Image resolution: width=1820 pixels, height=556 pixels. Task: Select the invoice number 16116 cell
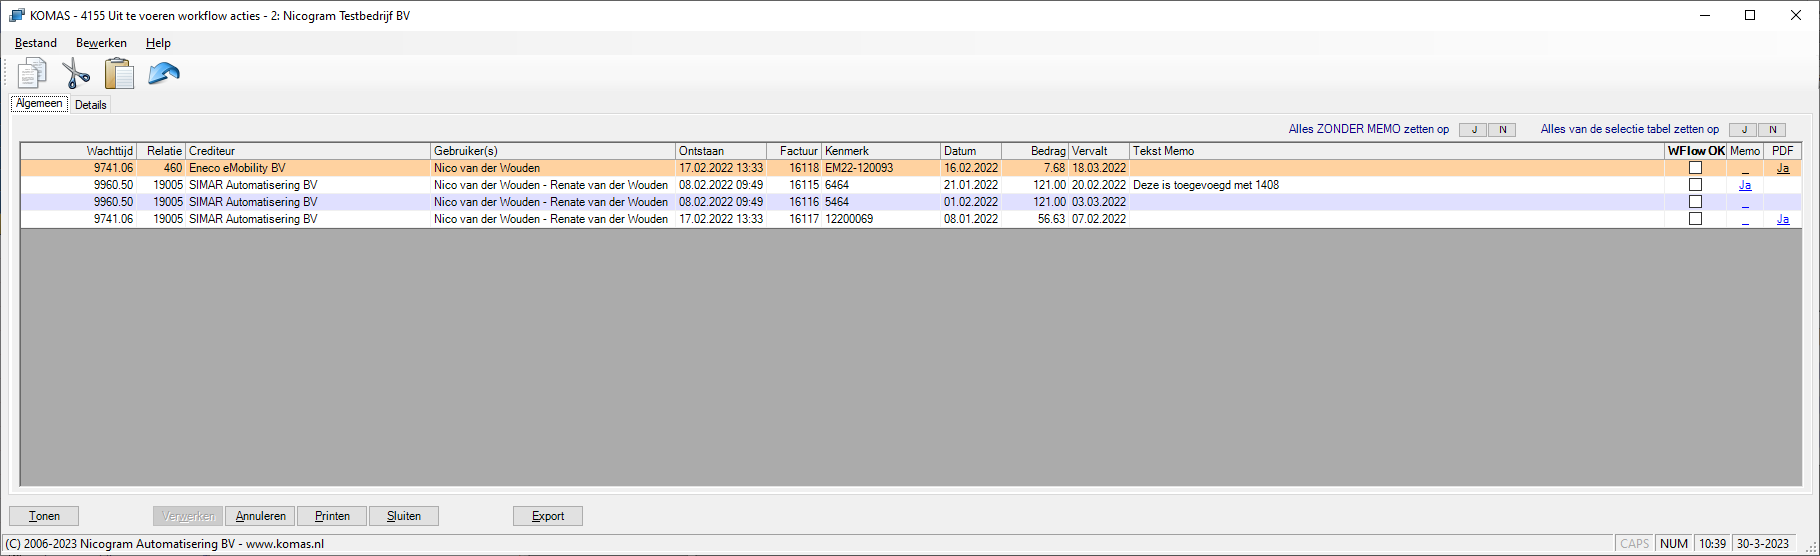click(x=794, y=202)
